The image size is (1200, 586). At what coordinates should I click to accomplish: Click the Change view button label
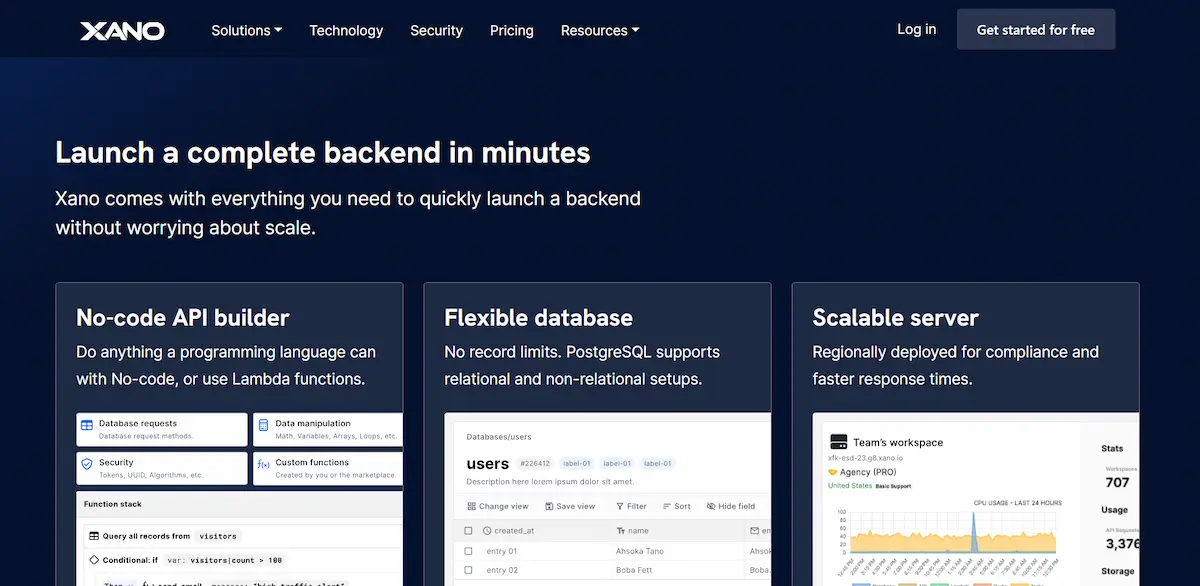tap(504, 506)
